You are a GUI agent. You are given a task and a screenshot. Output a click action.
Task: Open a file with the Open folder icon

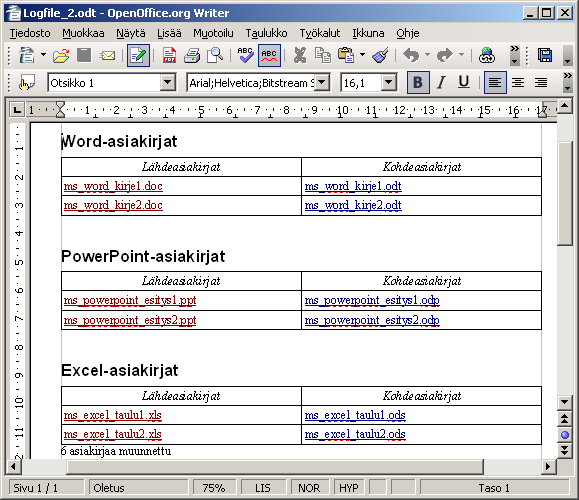(61, 55)
